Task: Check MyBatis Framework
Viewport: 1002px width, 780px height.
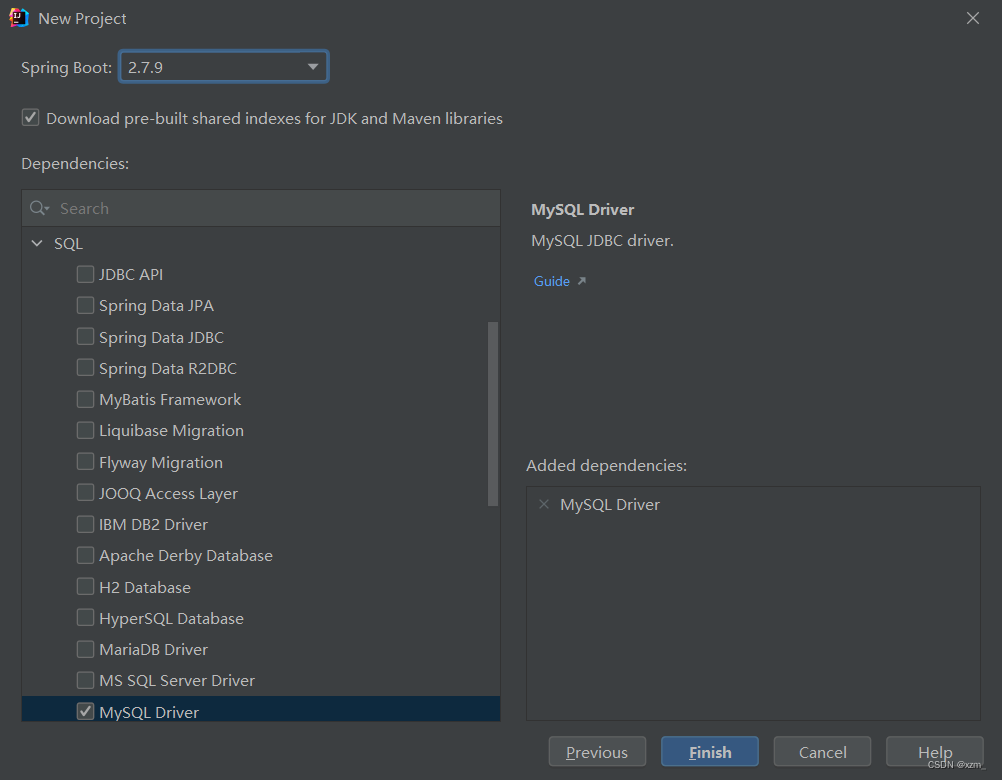Action: click(x=86, y=399)
